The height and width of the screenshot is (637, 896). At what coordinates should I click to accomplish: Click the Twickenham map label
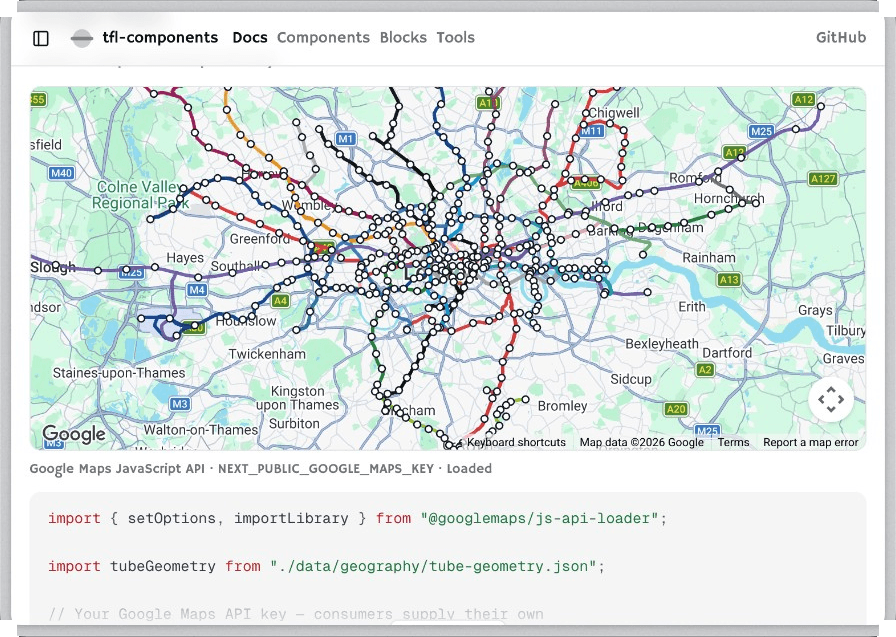point(267,354)
